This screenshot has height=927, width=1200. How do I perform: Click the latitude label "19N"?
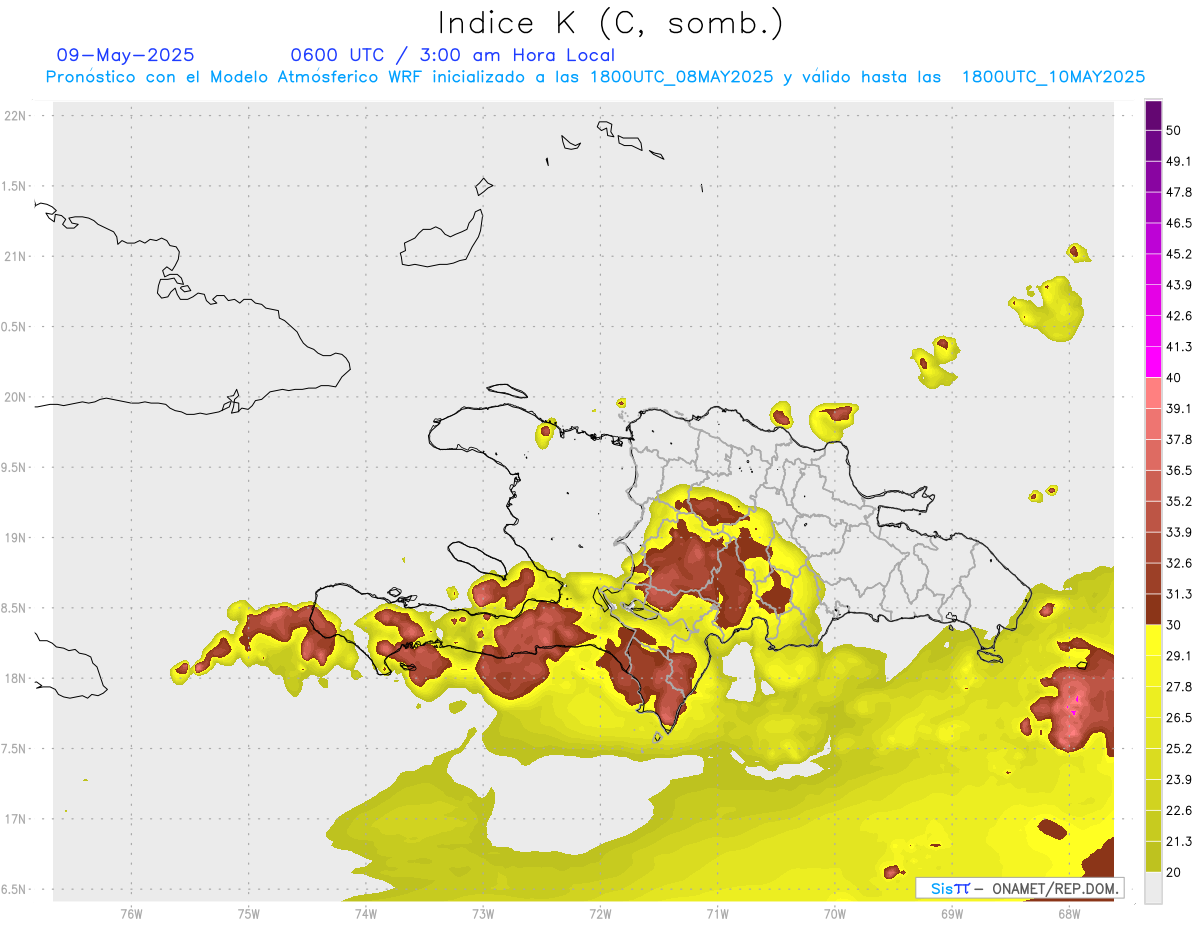15,537
